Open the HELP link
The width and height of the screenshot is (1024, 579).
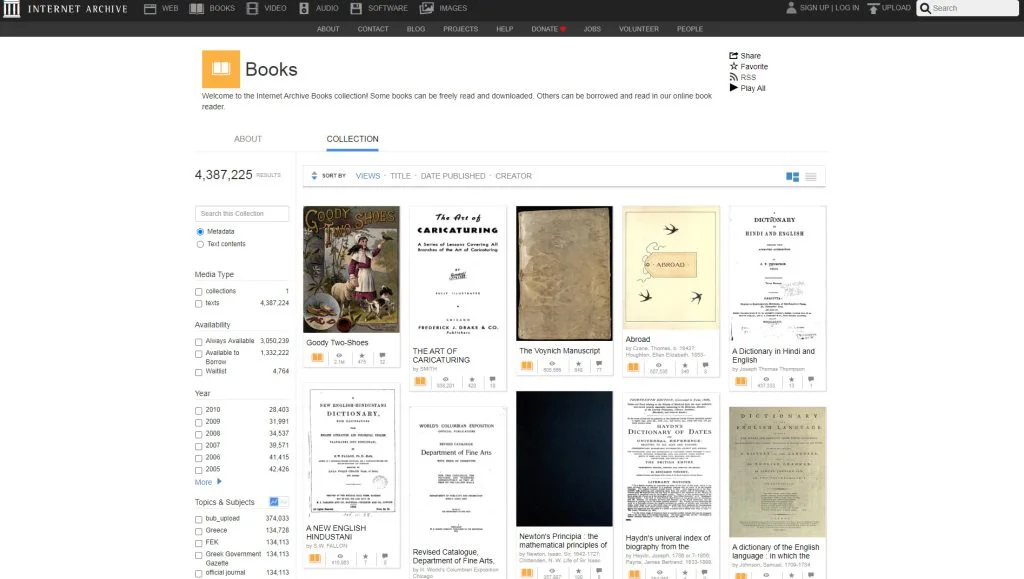(x=504, y=29)
